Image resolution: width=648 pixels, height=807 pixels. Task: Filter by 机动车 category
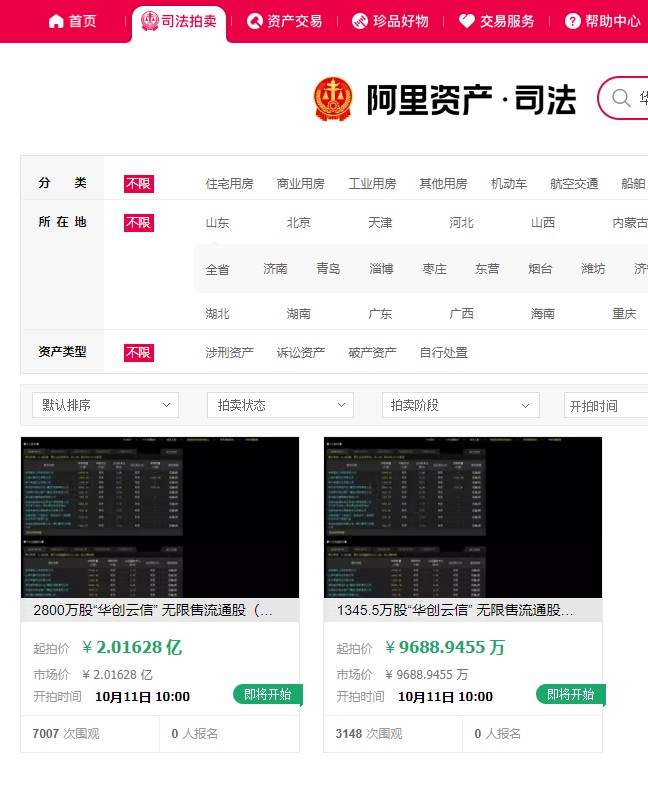click(x=509, y=184)
